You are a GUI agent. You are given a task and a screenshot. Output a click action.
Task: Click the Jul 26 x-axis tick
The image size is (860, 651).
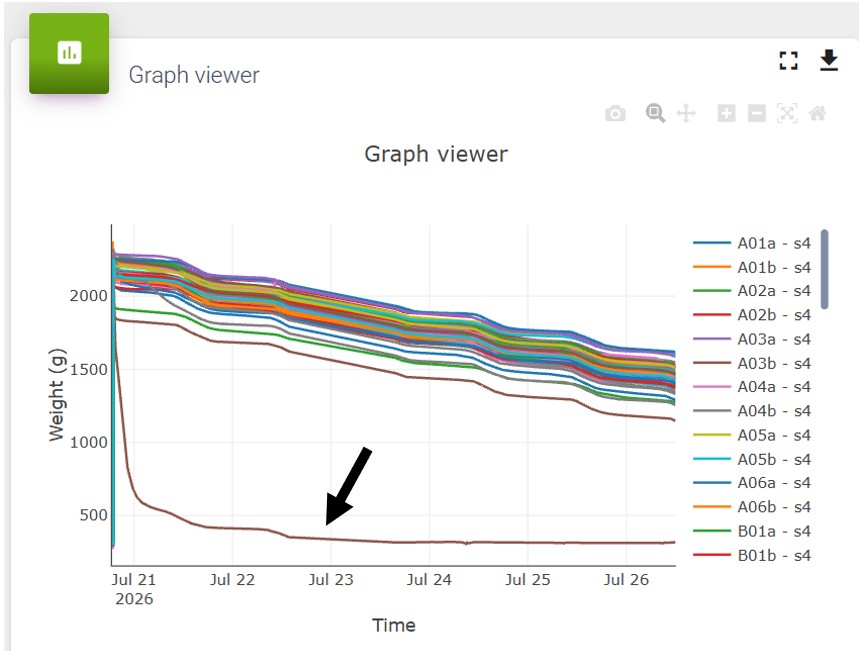click(x=626, y=580)
